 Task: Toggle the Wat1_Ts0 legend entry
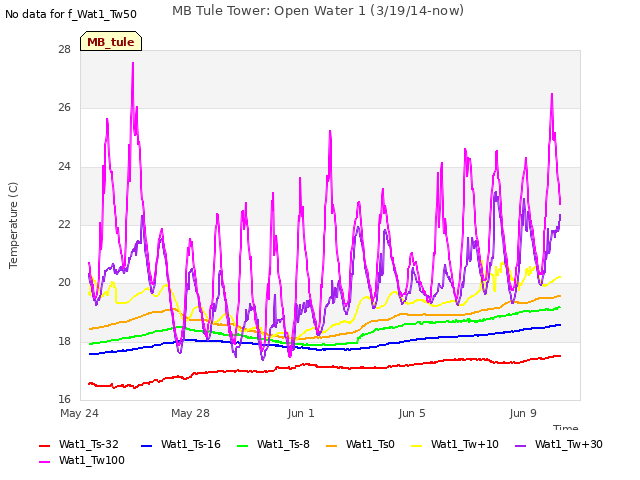click(360, 444)
